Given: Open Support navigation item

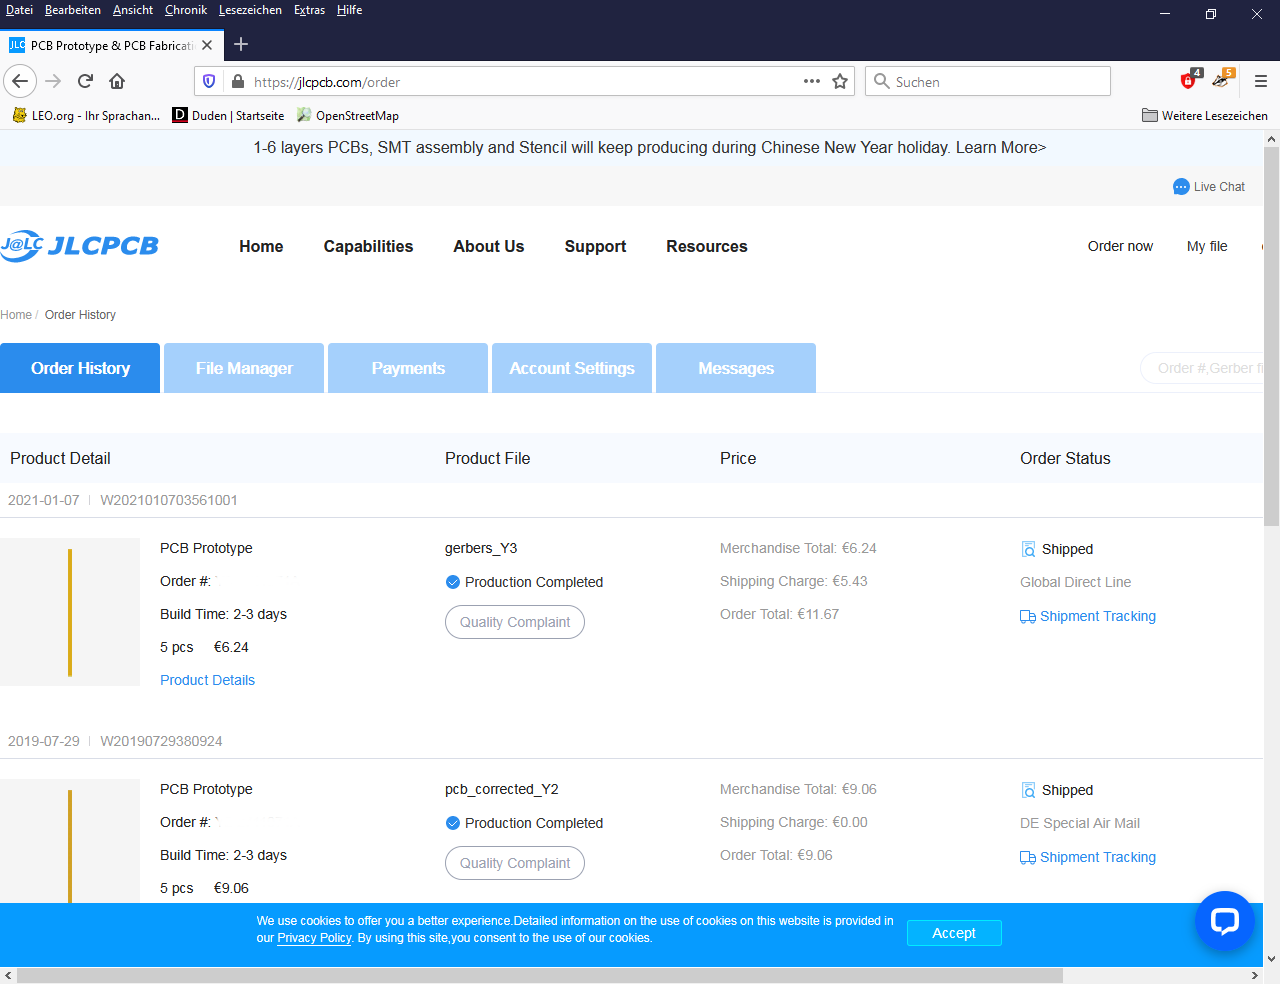Looking at the screenshot, I should click(x=595, y=246).
